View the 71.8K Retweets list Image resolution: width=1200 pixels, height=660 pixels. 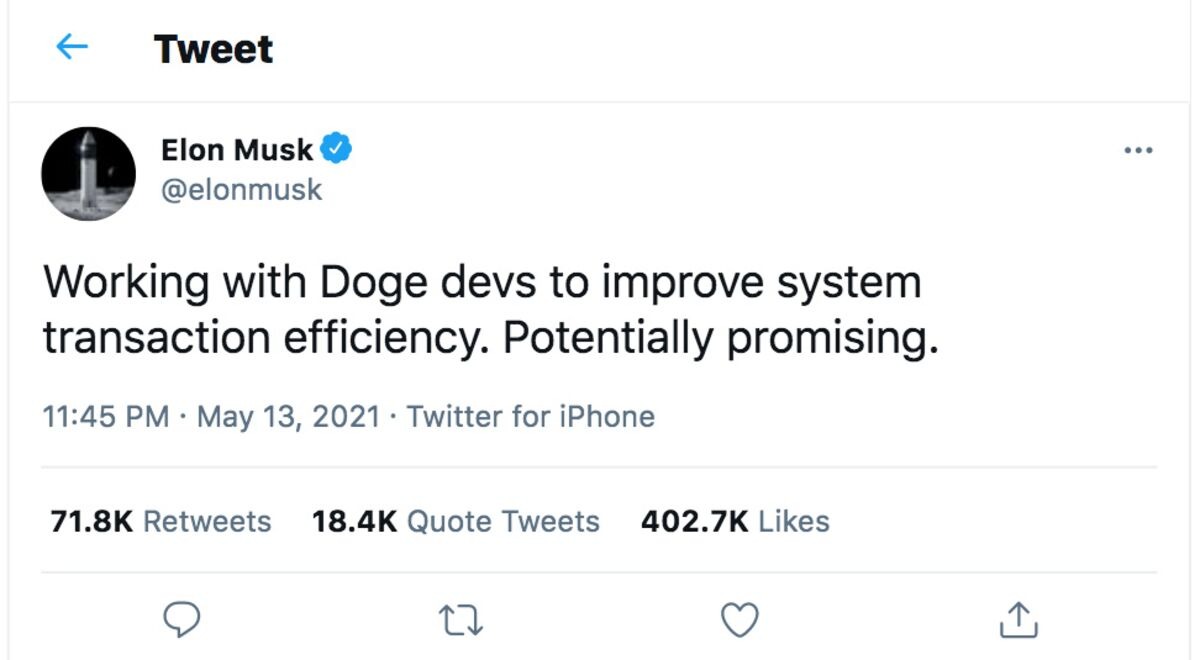160,521
